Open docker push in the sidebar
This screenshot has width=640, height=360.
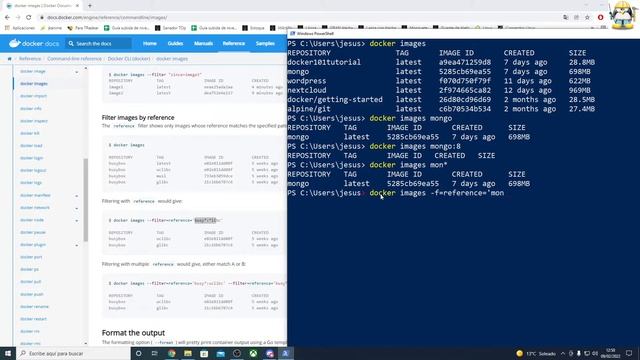pos(31,294)
